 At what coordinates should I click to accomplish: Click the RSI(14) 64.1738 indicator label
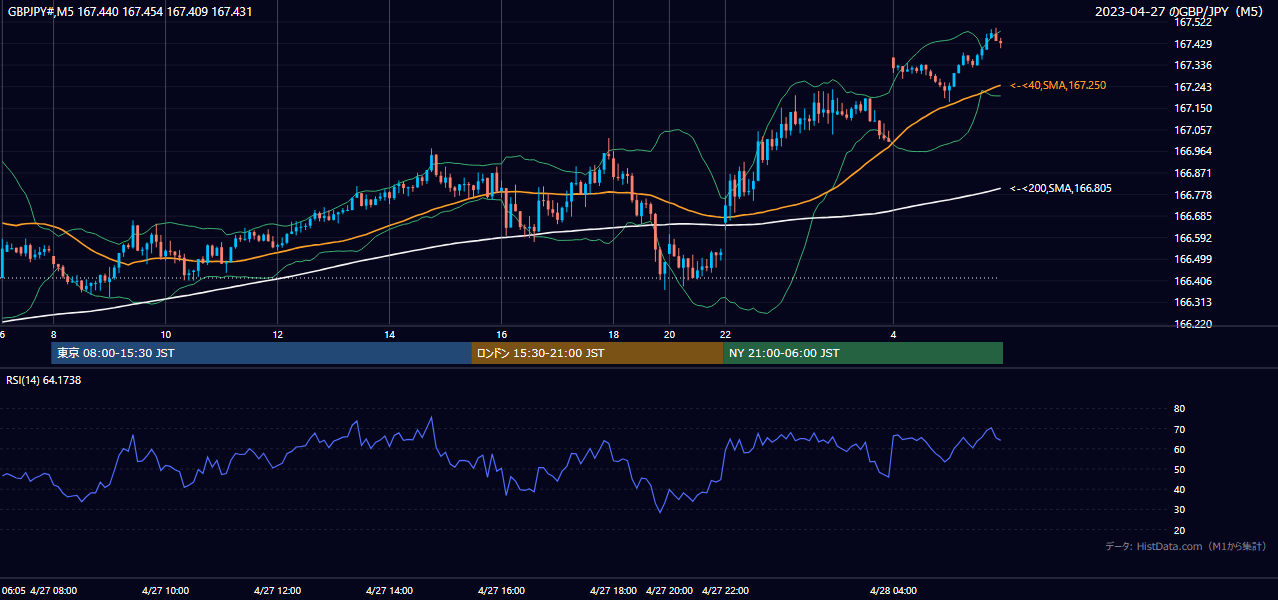[44, 380]
